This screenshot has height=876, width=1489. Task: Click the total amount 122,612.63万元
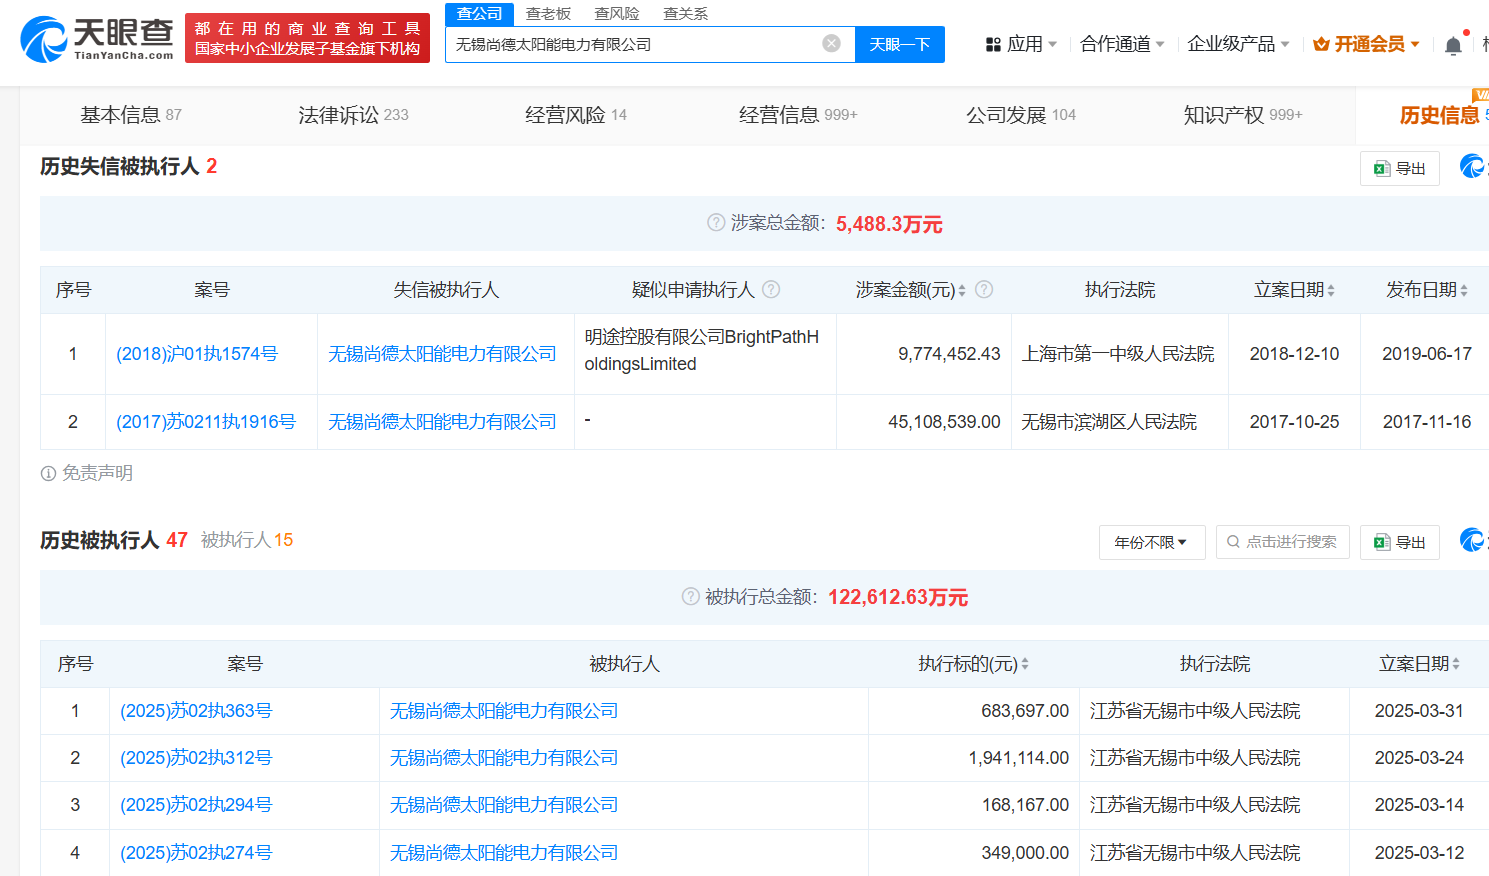pos(898,597)
